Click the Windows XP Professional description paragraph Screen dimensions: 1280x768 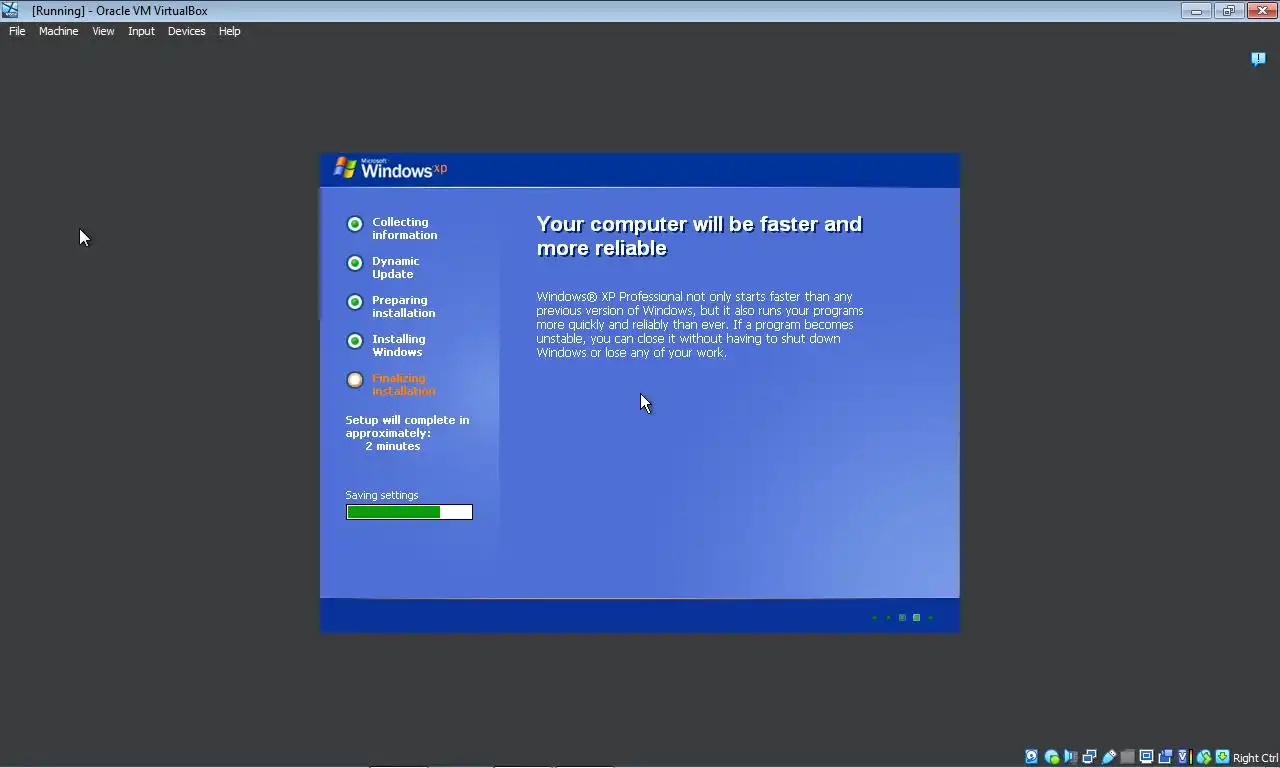click(700, 324)
